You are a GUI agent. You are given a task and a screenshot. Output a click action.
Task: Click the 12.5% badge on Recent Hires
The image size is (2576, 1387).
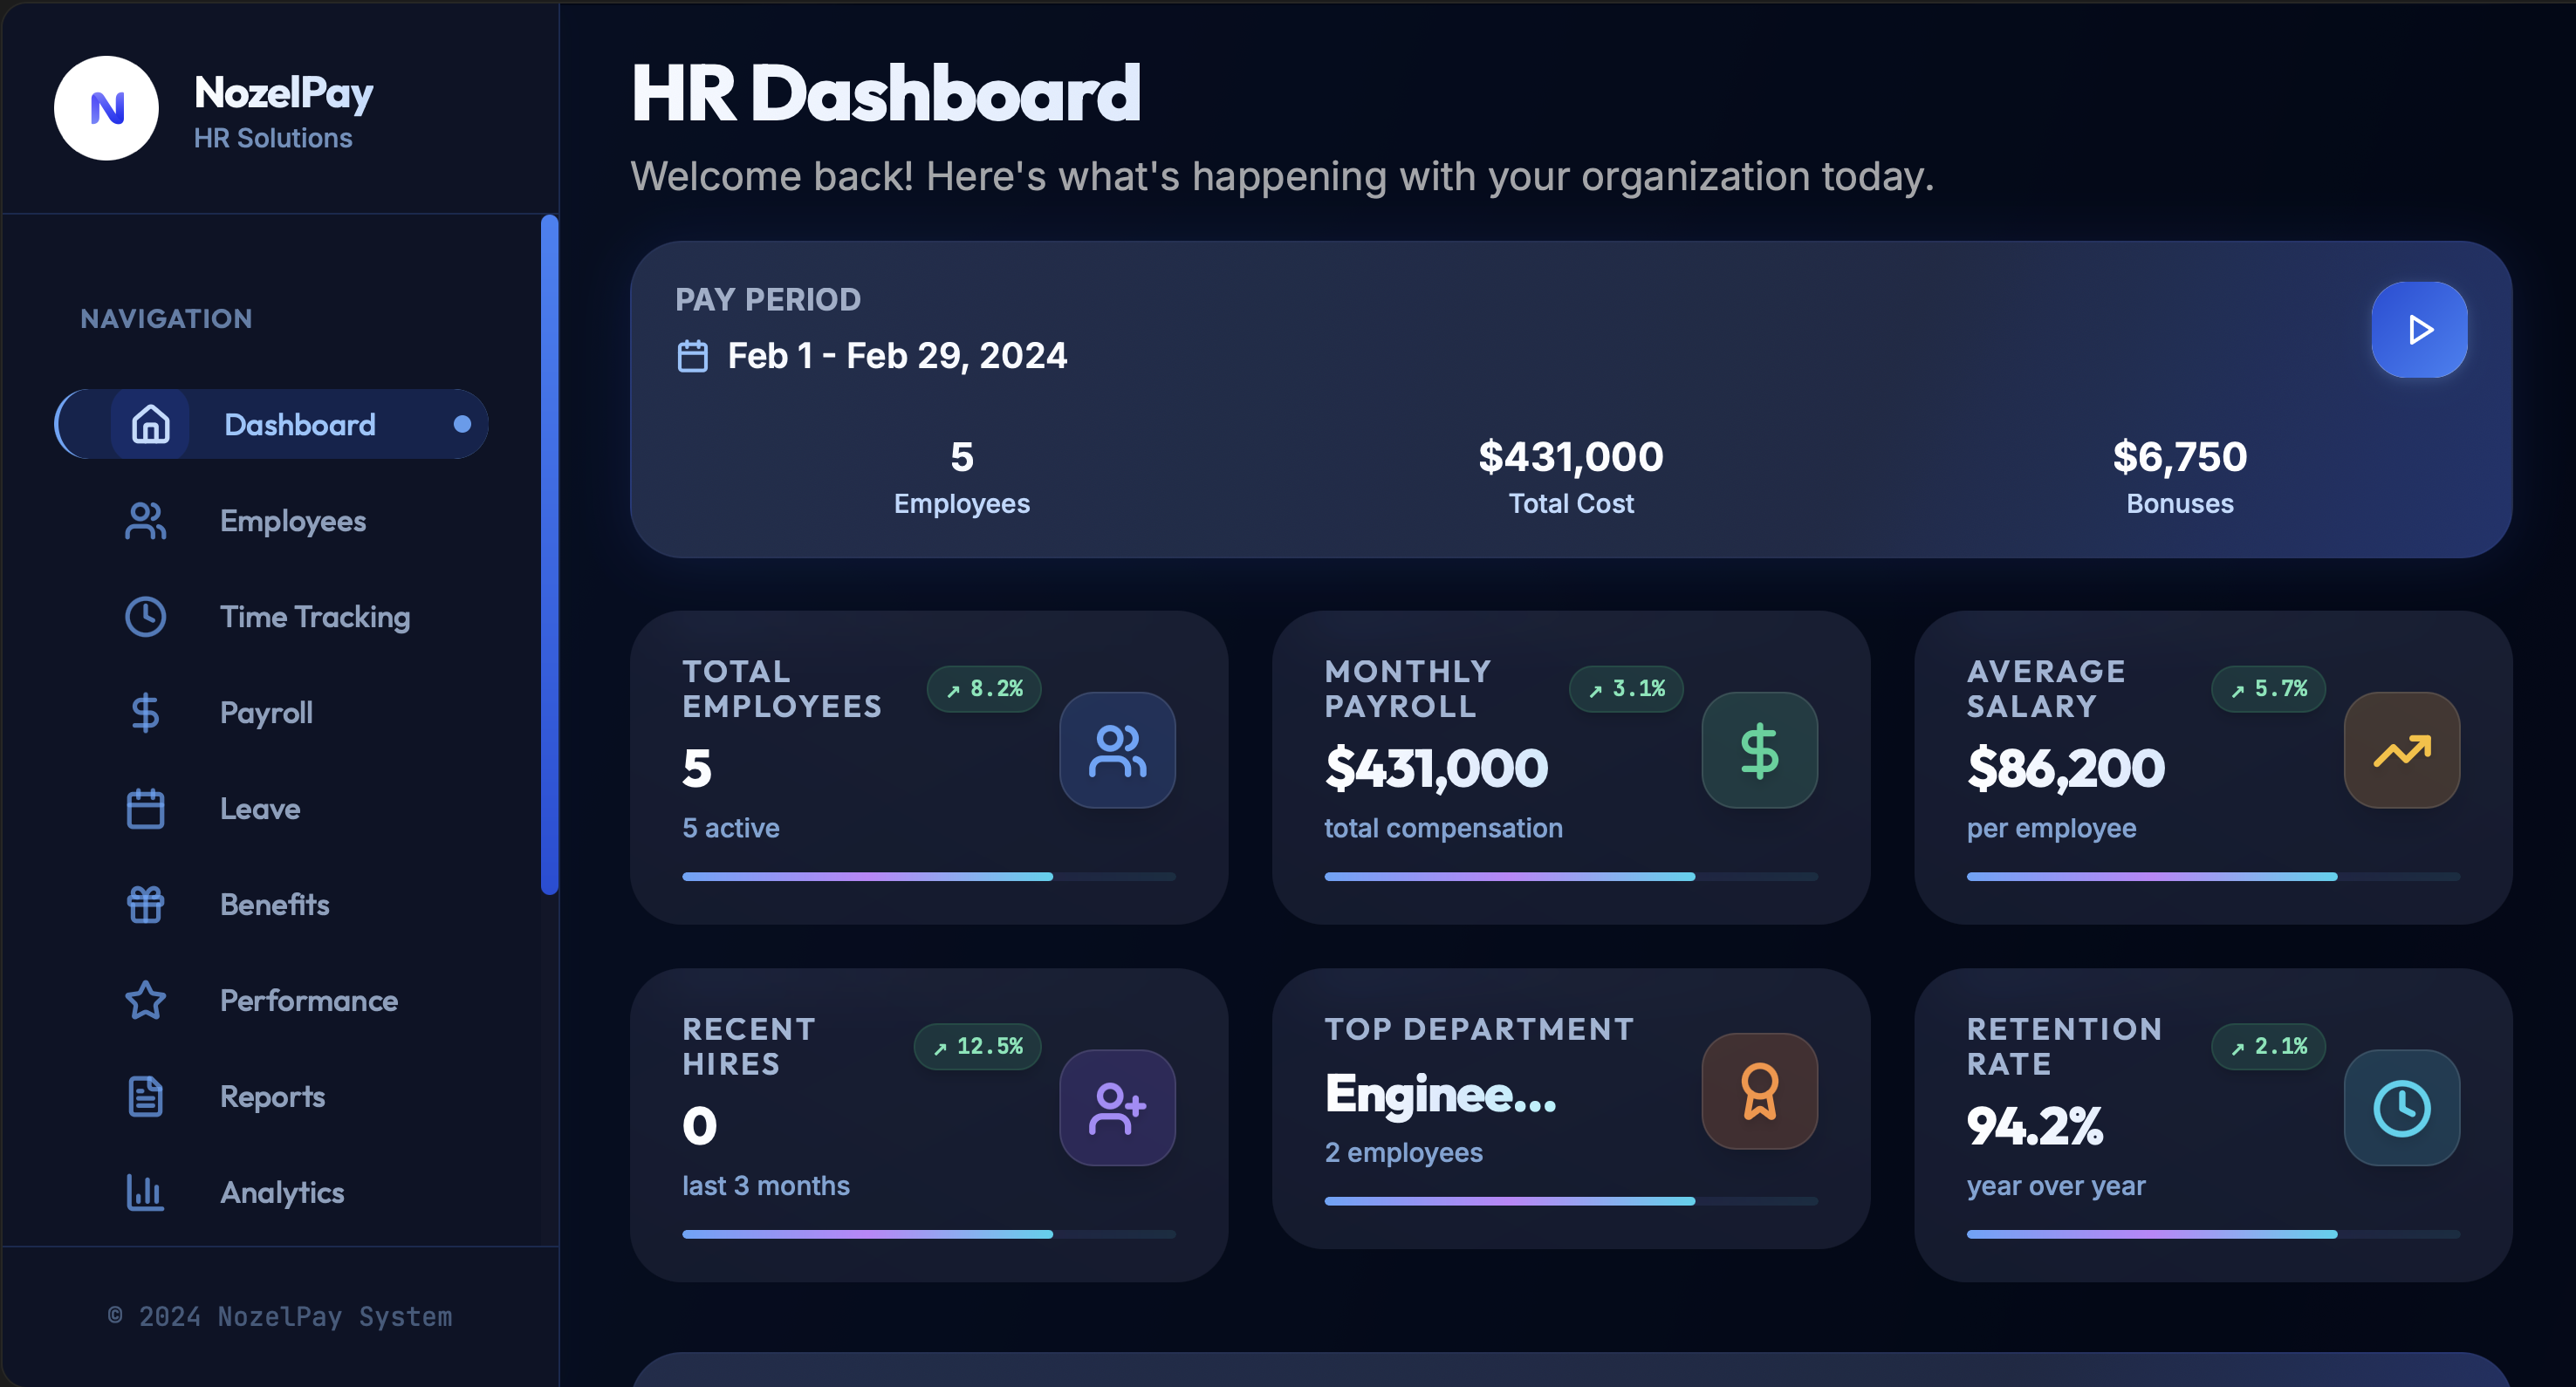[x=978, y=1046]
